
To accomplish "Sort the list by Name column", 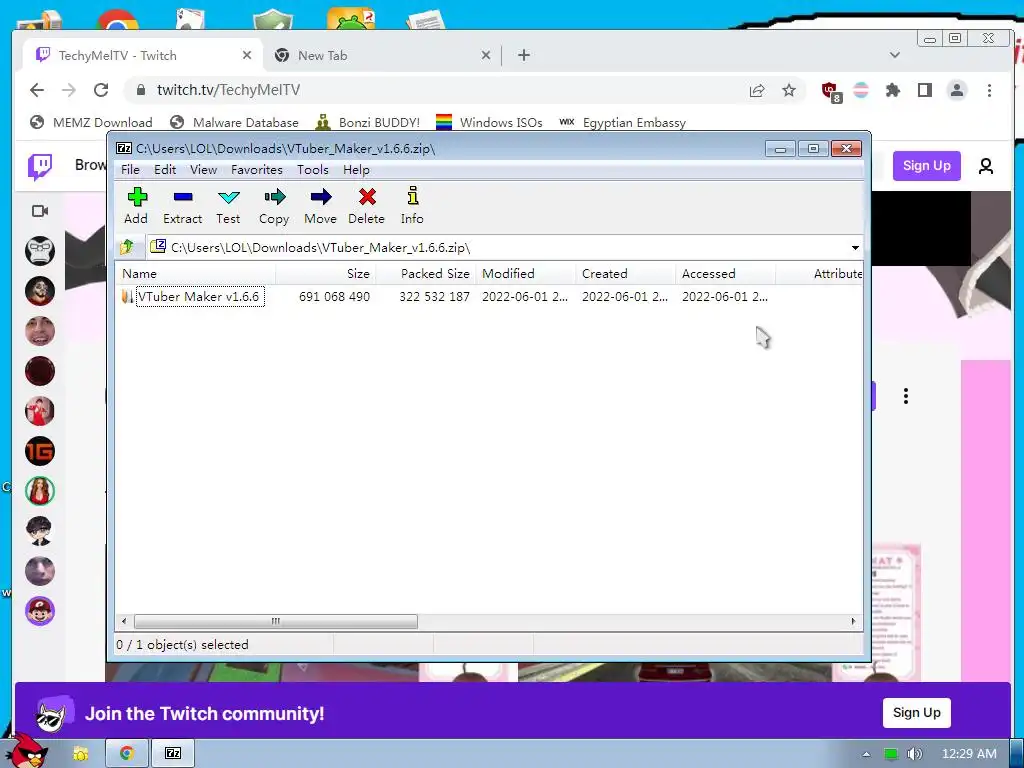I will (195, 274).
